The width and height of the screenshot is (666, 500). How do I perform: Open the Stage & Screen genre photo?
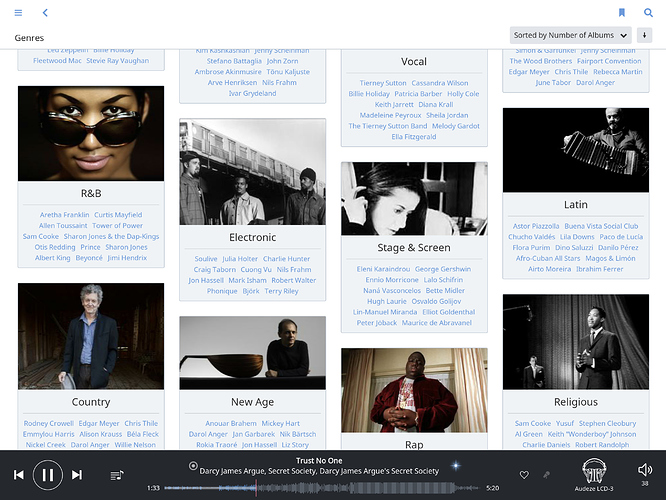[x=414, y=199]
